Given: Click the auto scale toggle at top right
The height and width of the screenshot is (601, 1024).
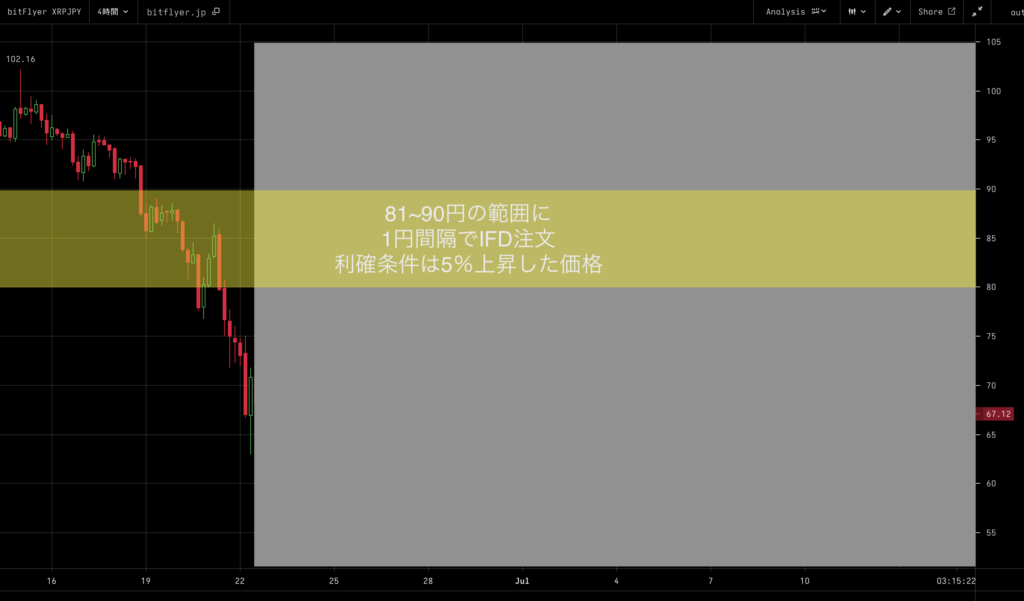Looking at the screenshot, I should 1016,12.
